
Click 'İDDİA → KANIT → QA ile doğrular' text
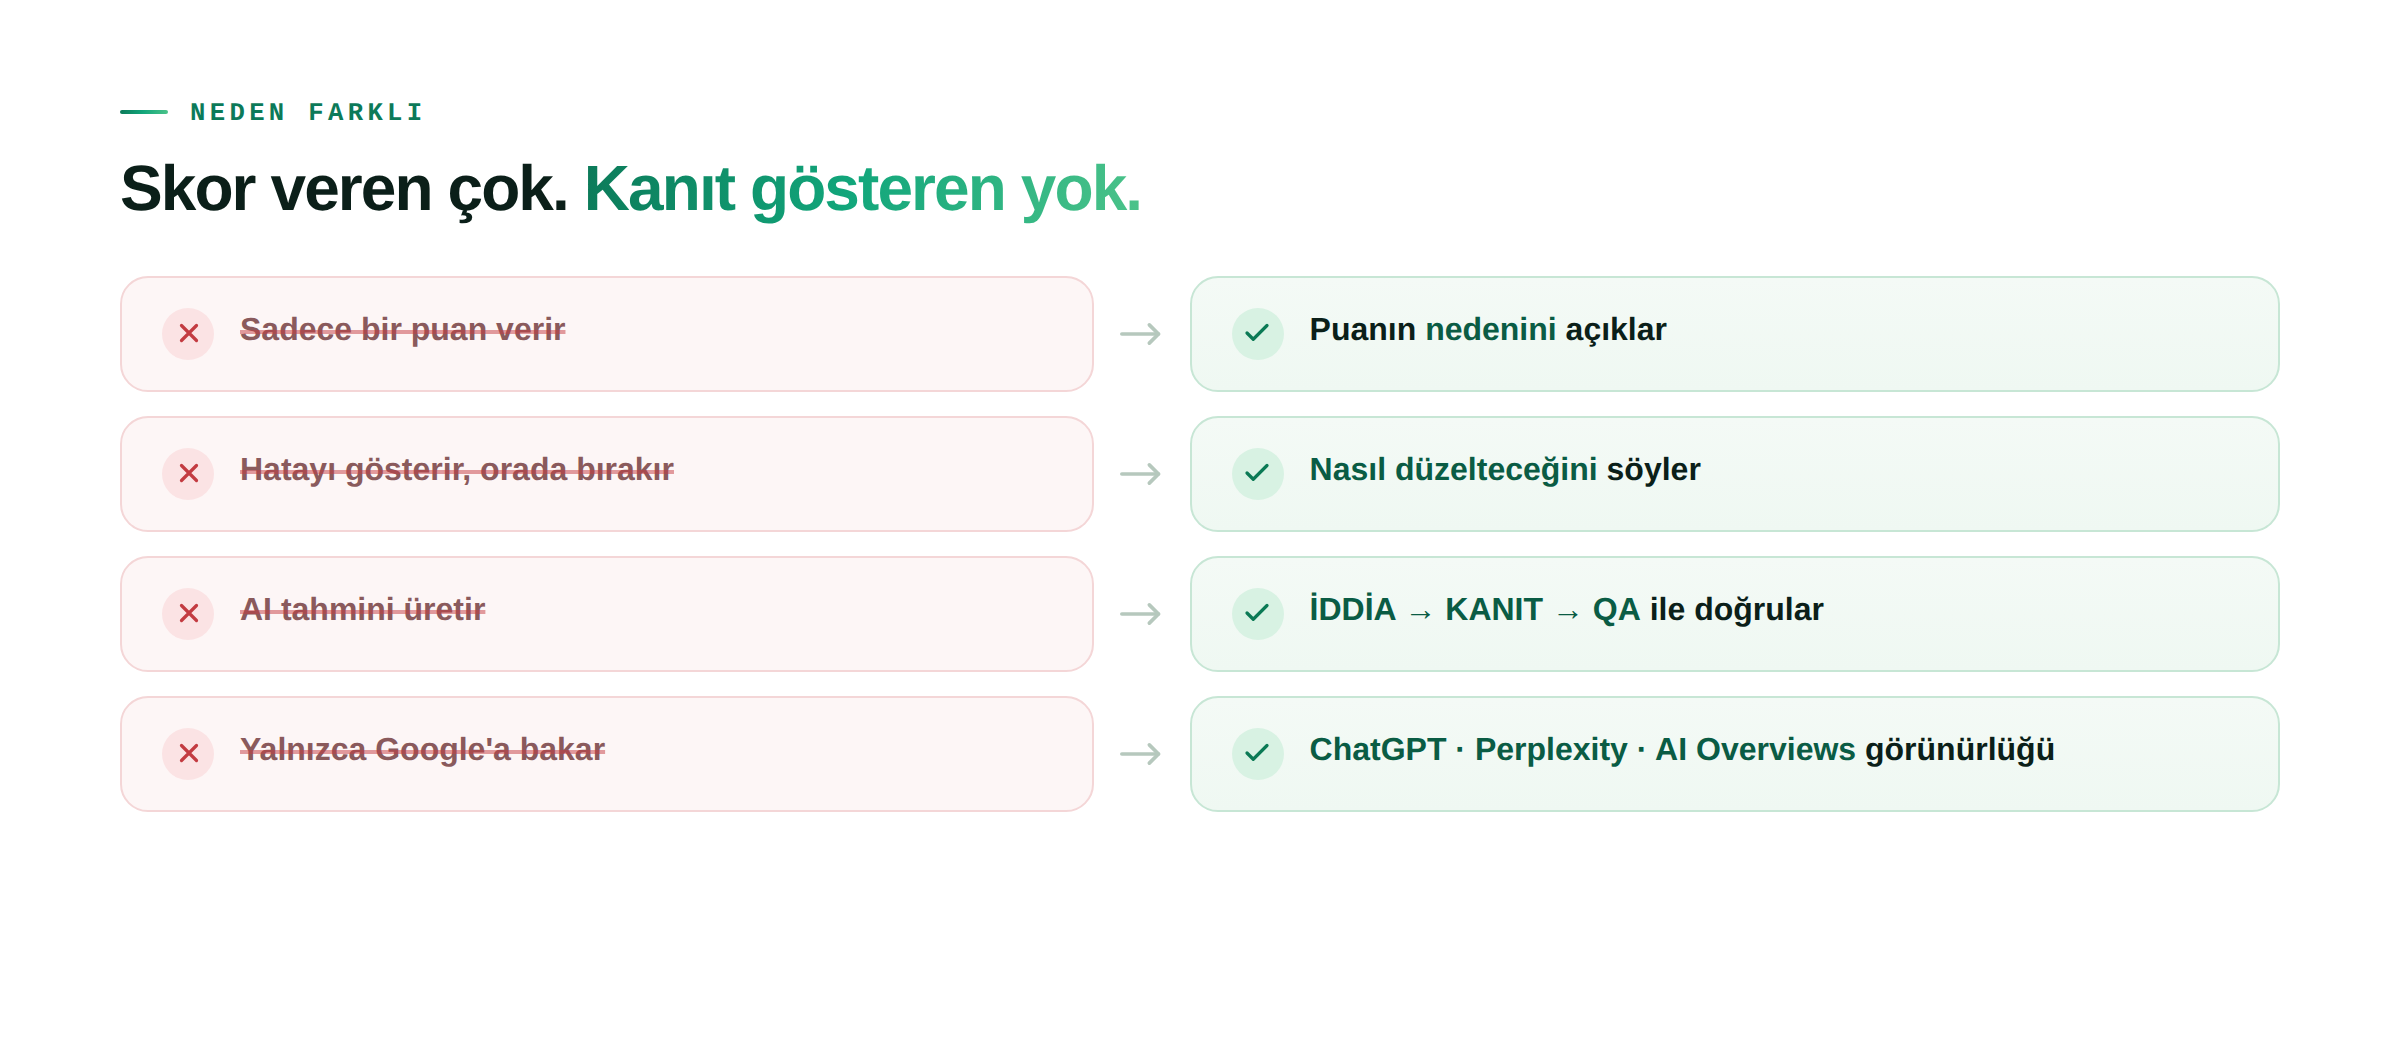(1566, 610)
